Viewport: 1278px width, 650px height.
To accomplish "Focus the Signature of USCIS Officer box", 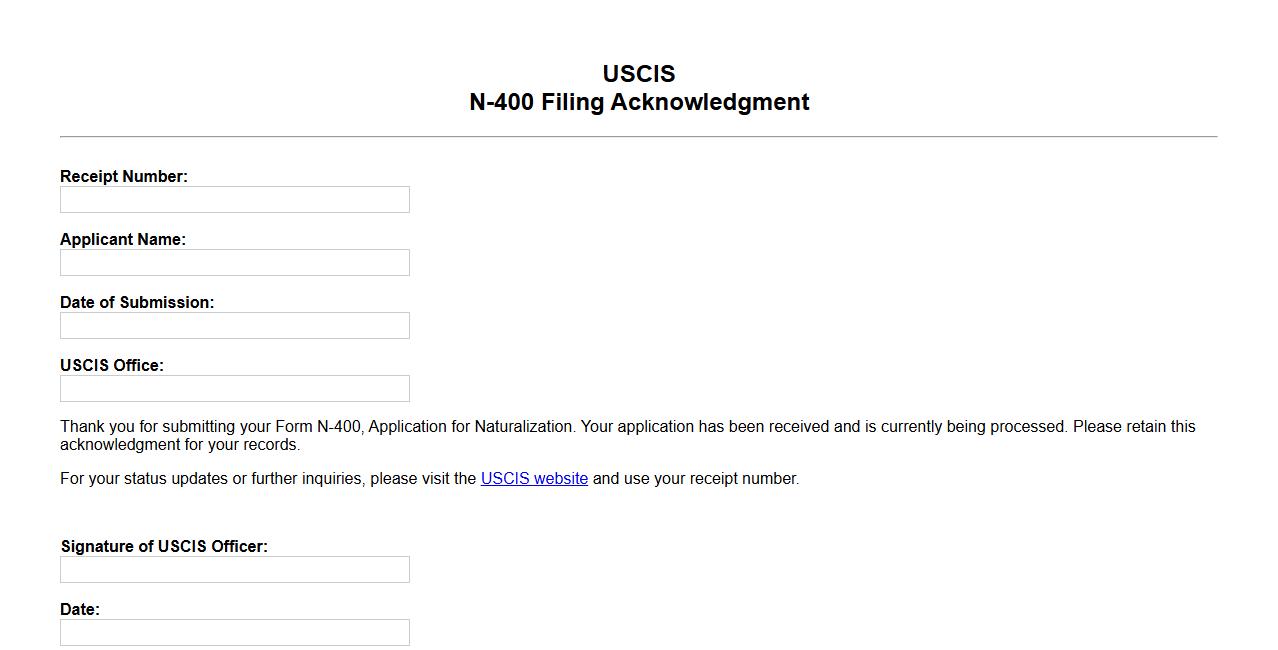I will (234, 570).
